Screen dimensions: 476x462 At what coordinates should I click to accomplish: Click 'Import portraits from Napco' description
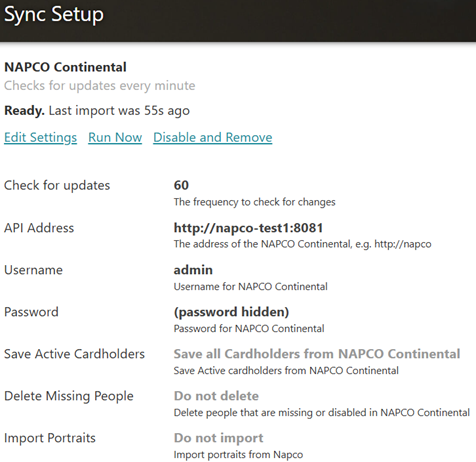pos(238,455)
